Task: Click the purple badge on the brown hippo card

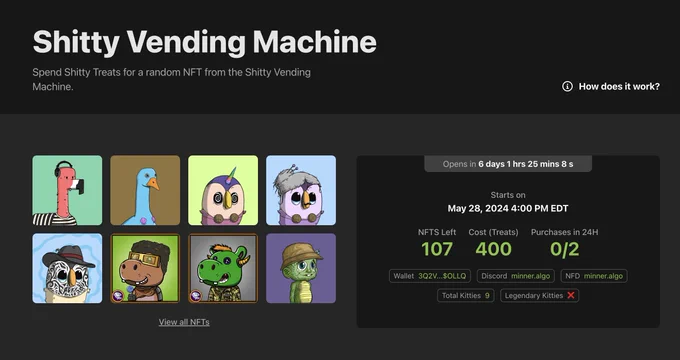Action: coord(118,296)
